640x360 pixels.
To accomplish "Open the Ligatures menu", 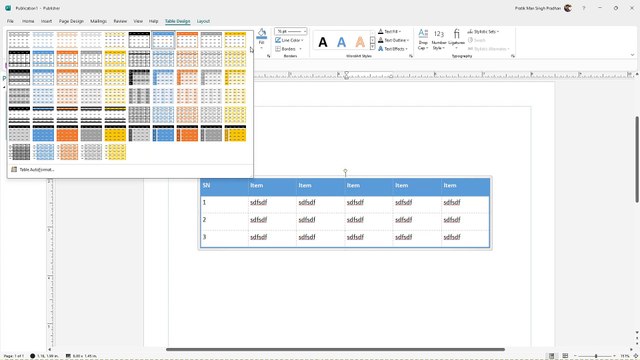I will [x=456, y=39].
